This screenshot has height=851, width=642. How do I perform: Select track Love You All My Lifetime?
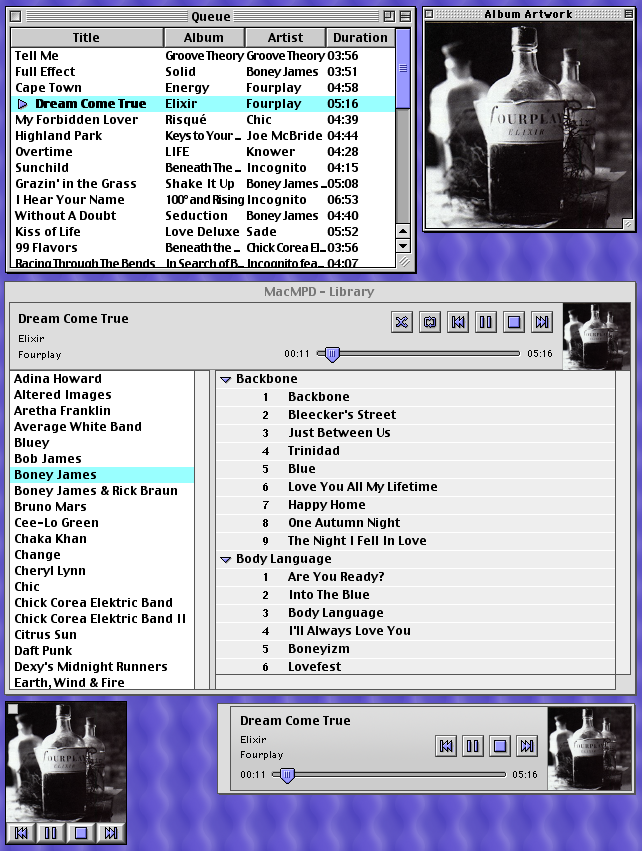click(415, 487)
